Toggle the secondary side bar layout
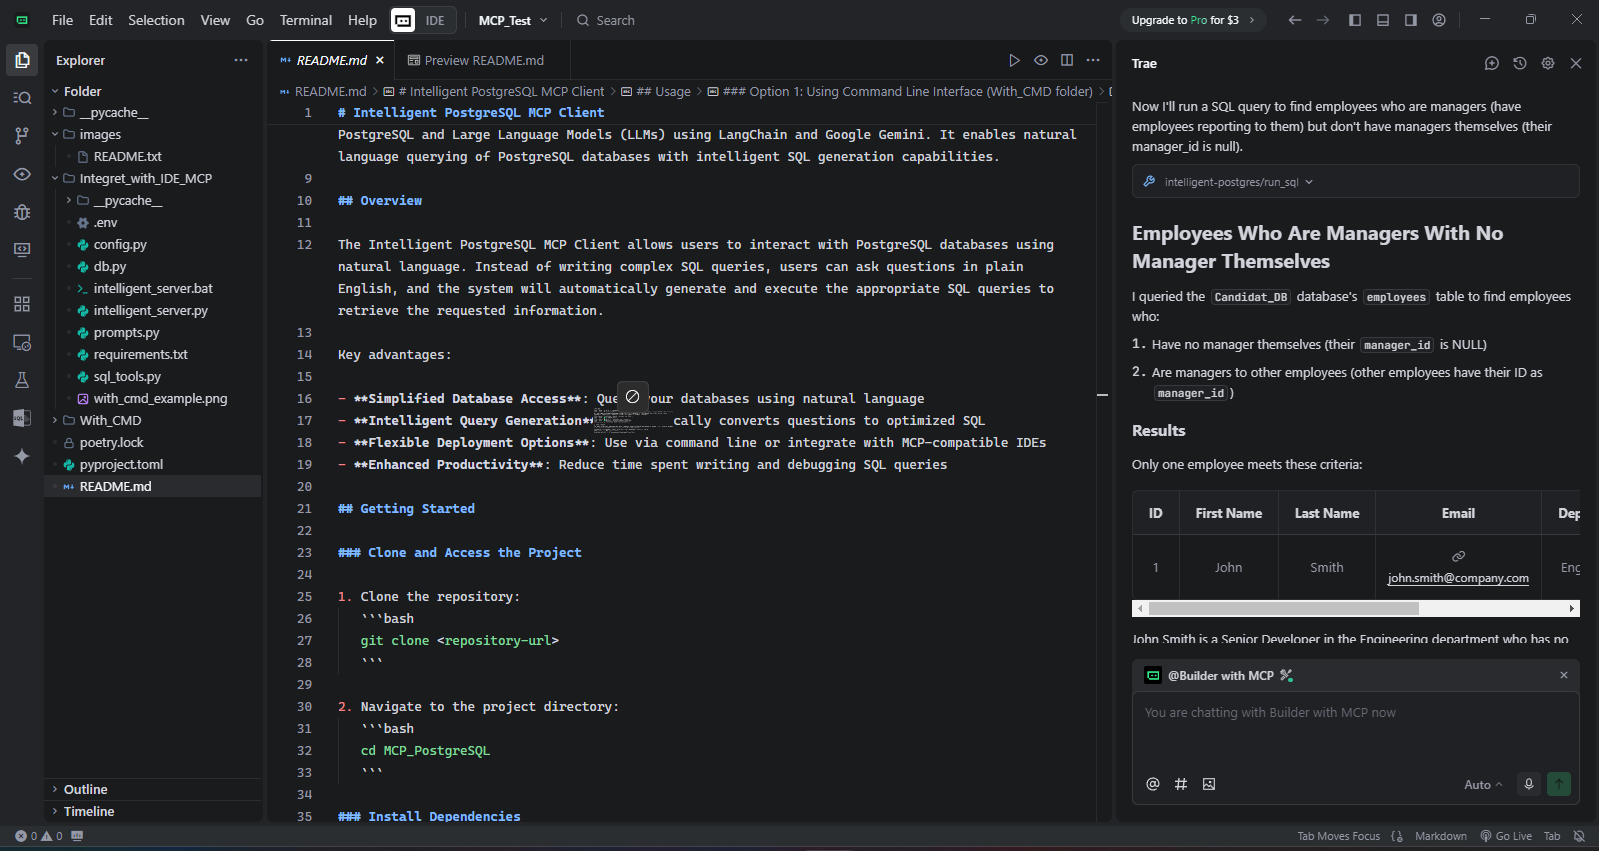Viewport: 1599px width, 851px height. click(1411, 20)
